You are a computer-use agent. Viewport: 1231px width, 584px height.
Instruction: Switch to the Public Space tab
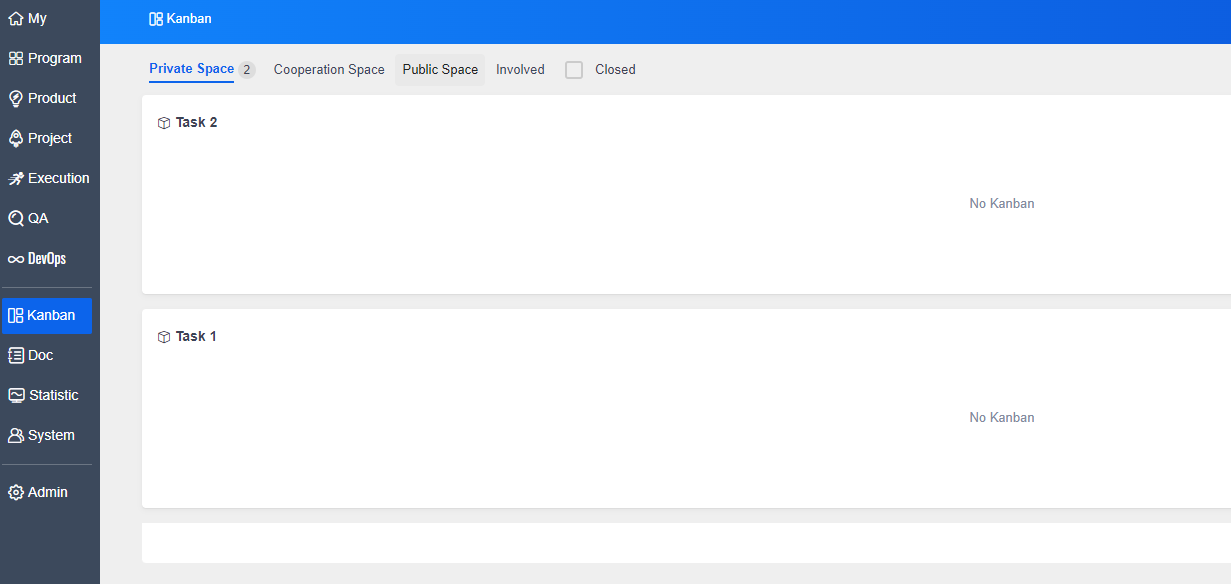[x=440, y=70]
